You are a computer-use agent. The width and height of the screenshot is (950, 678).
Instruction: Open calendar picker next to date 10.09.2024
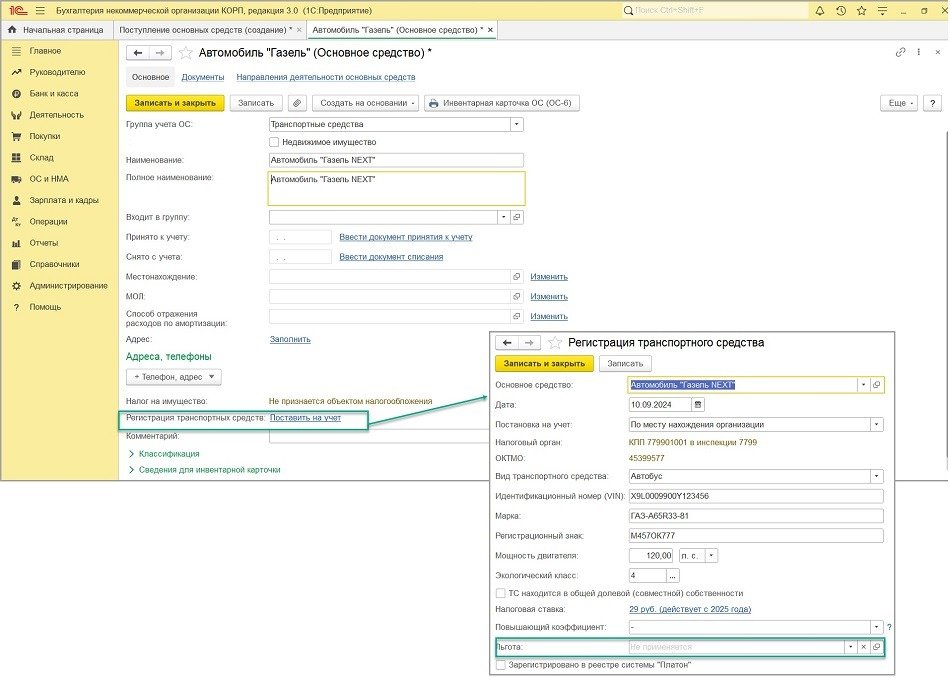pos(698,405)
